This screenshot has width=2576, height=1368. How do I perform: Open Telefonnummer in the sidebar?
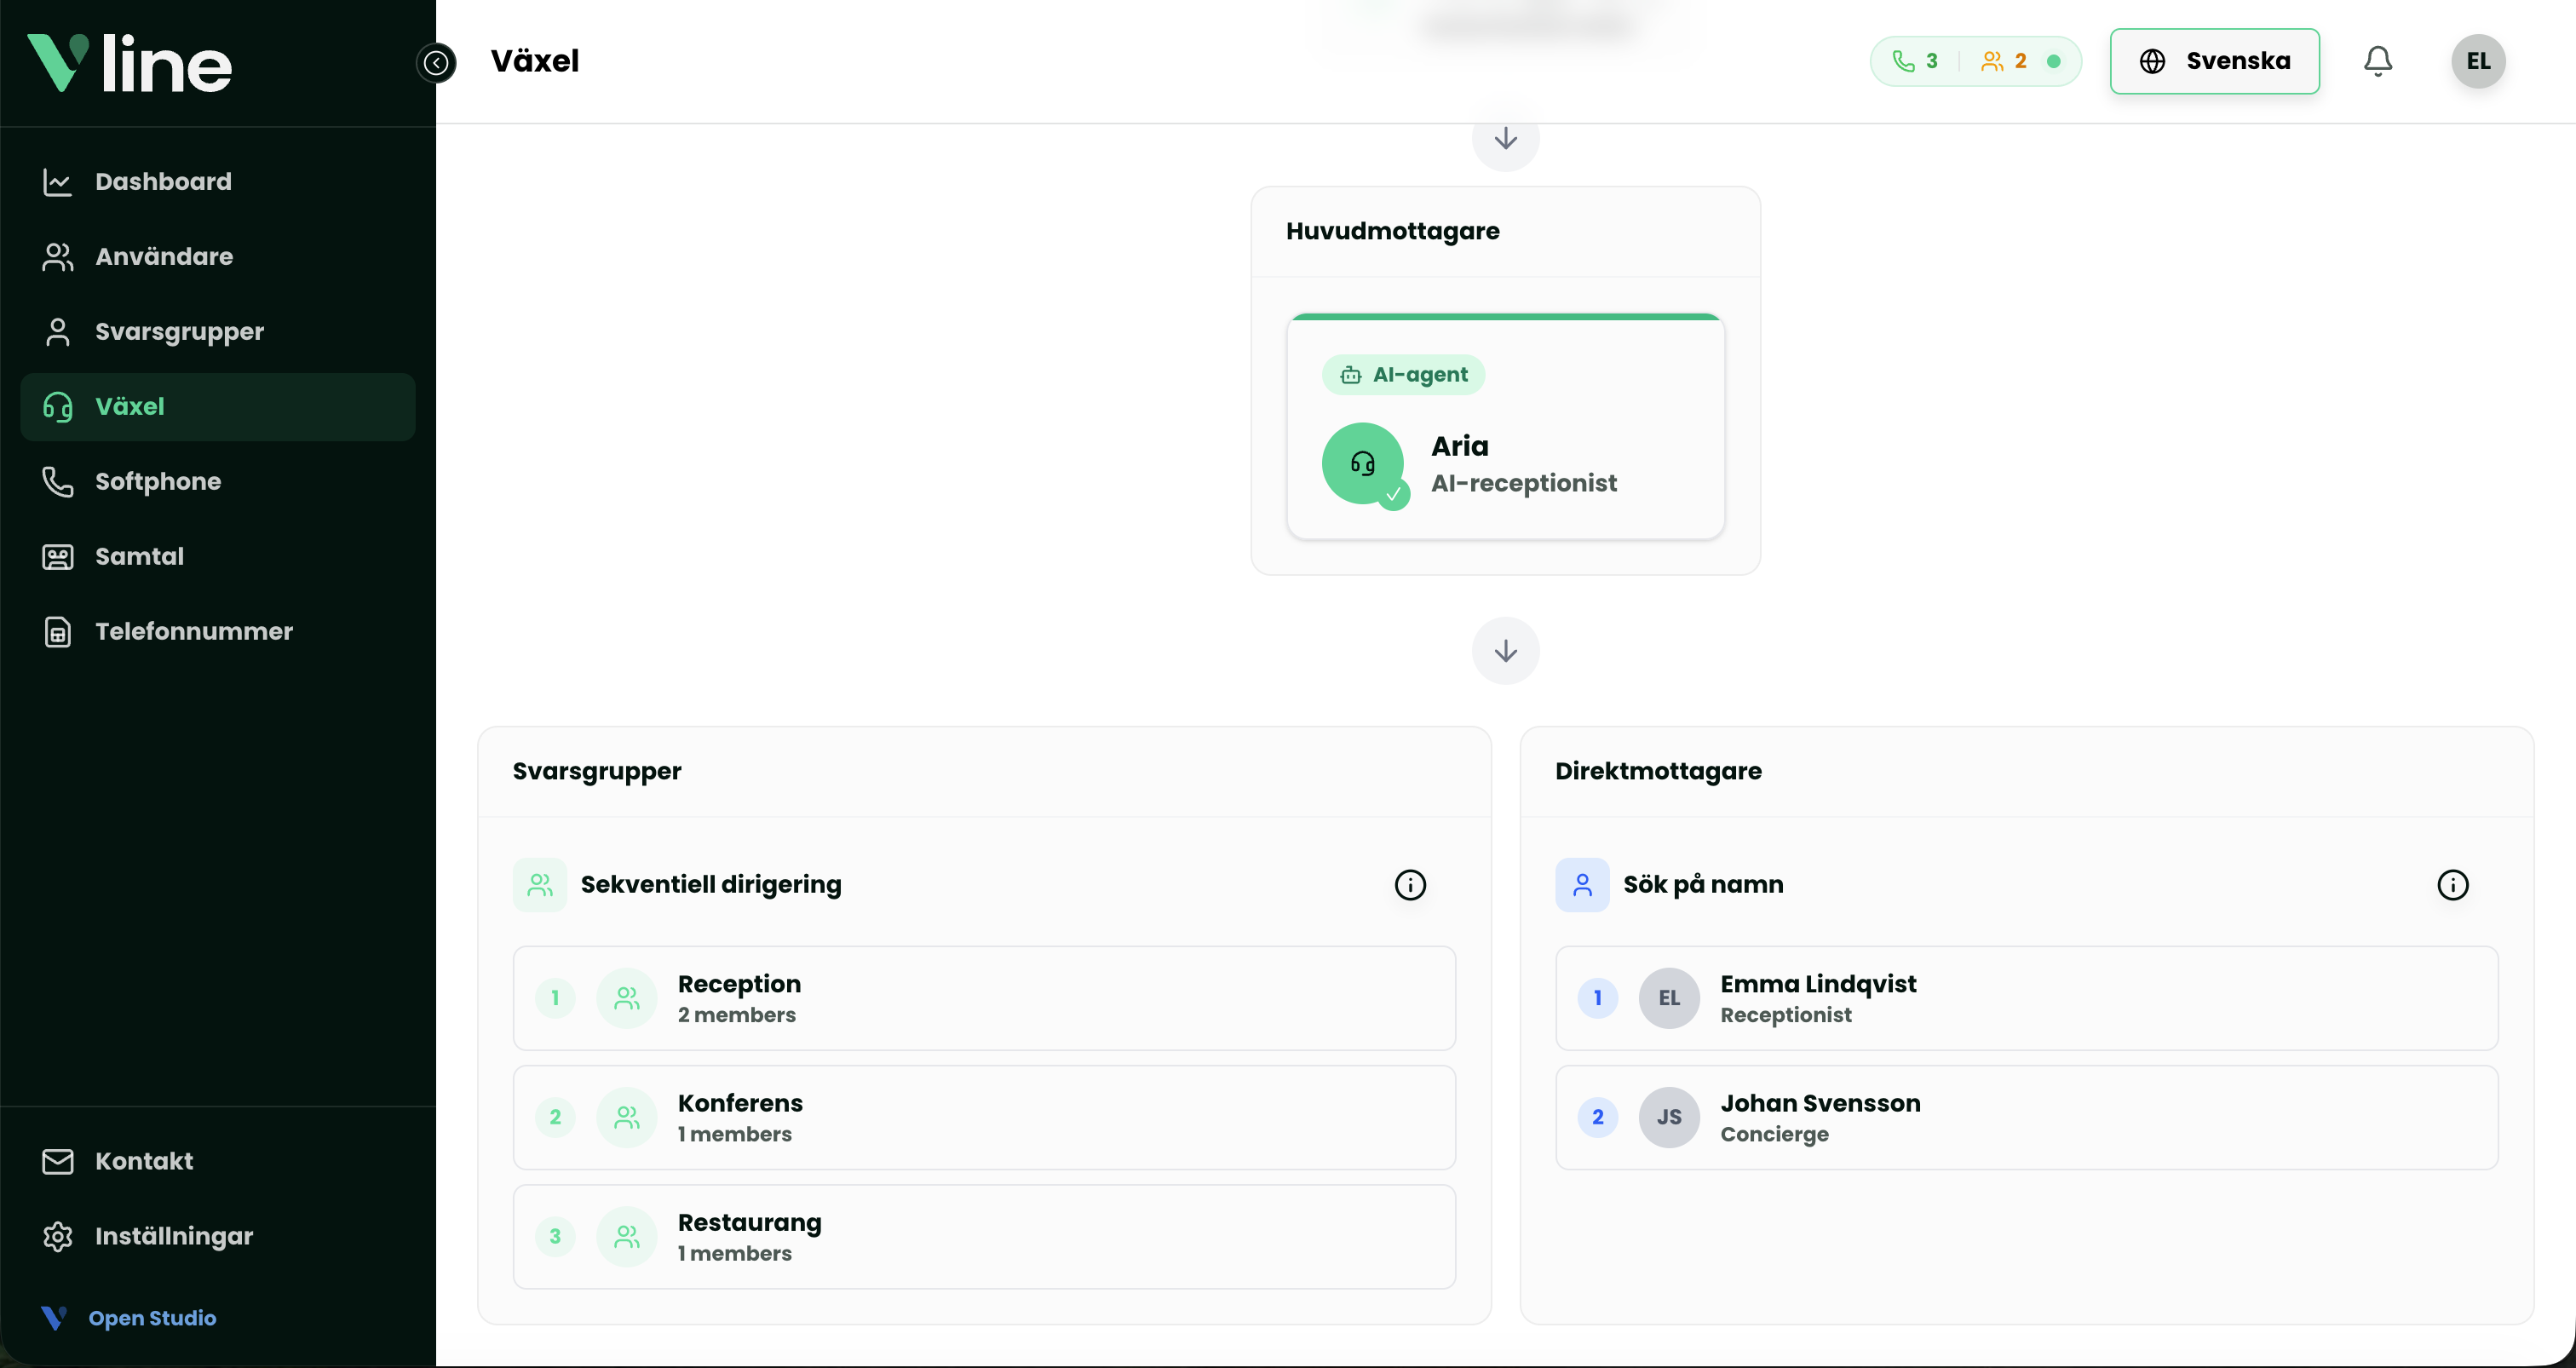coord(194,631)
